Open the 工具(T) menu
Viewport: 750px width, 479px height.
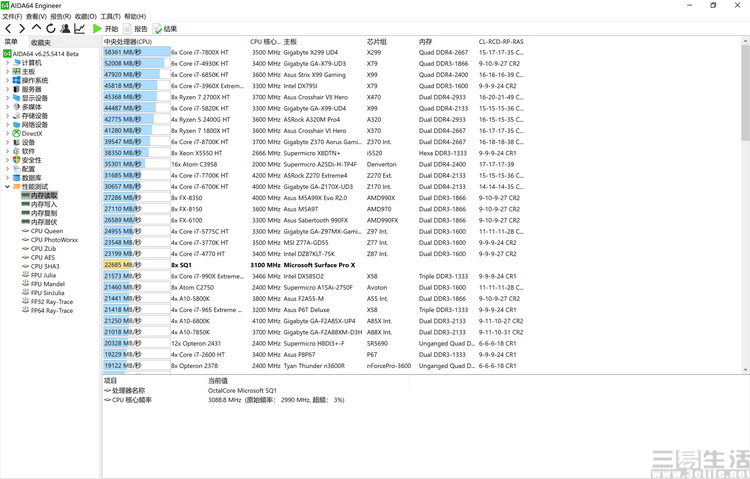(110, 16)
